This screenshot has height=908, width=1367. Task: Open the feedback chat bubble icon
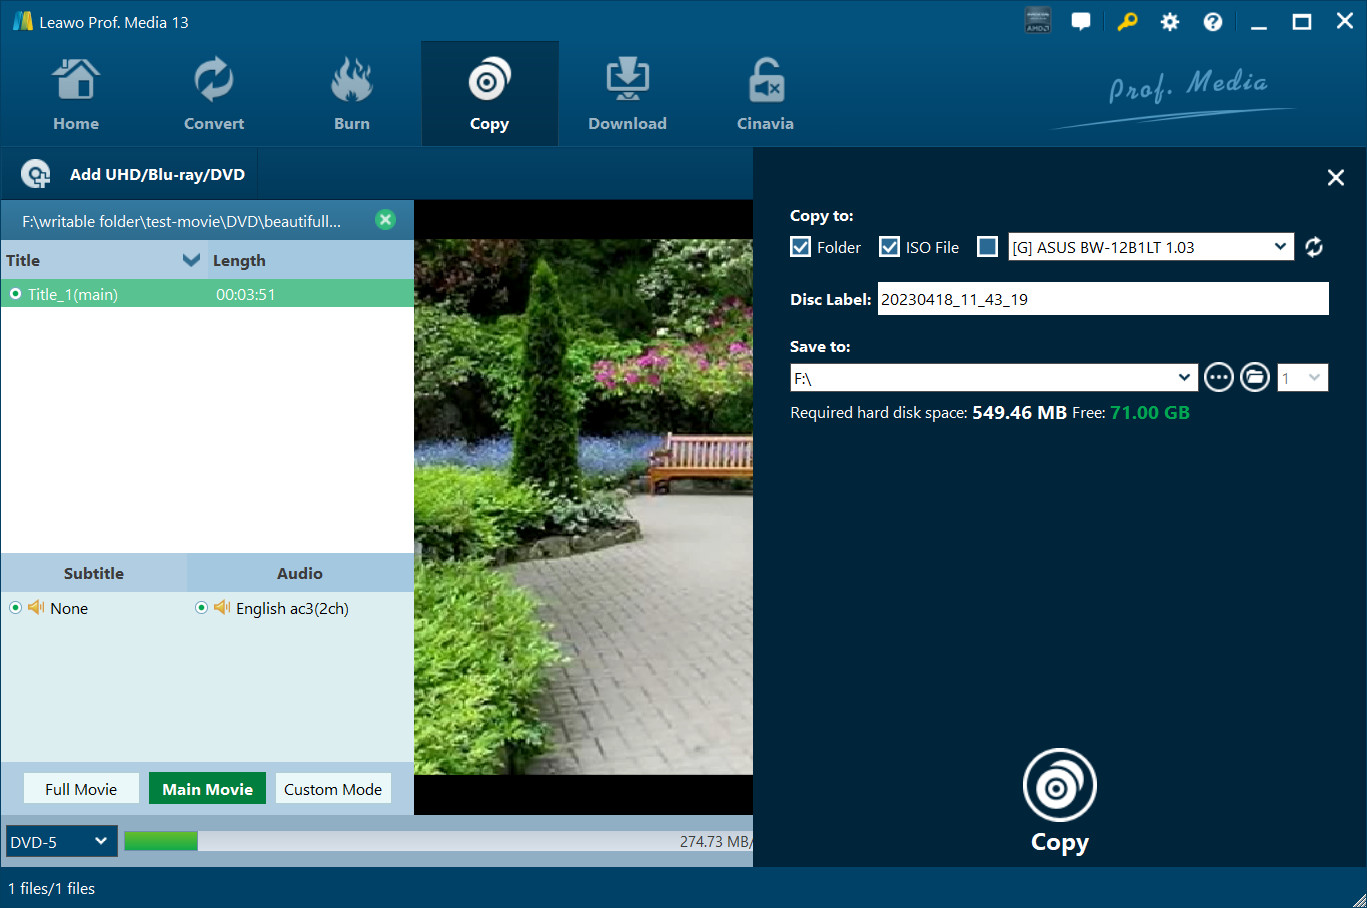1081,22
